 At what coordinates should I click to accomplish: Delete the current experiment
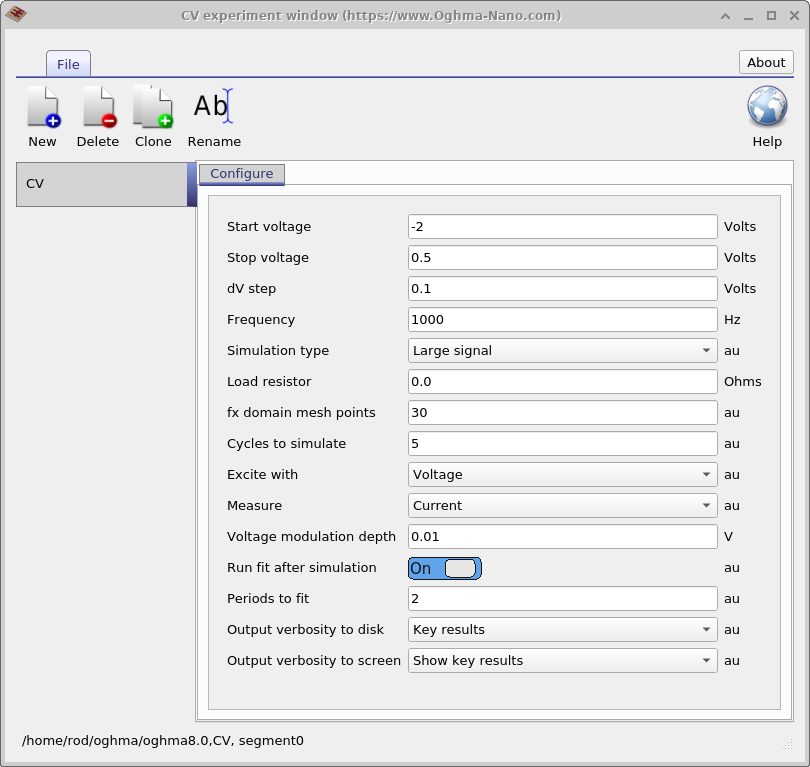97,113
